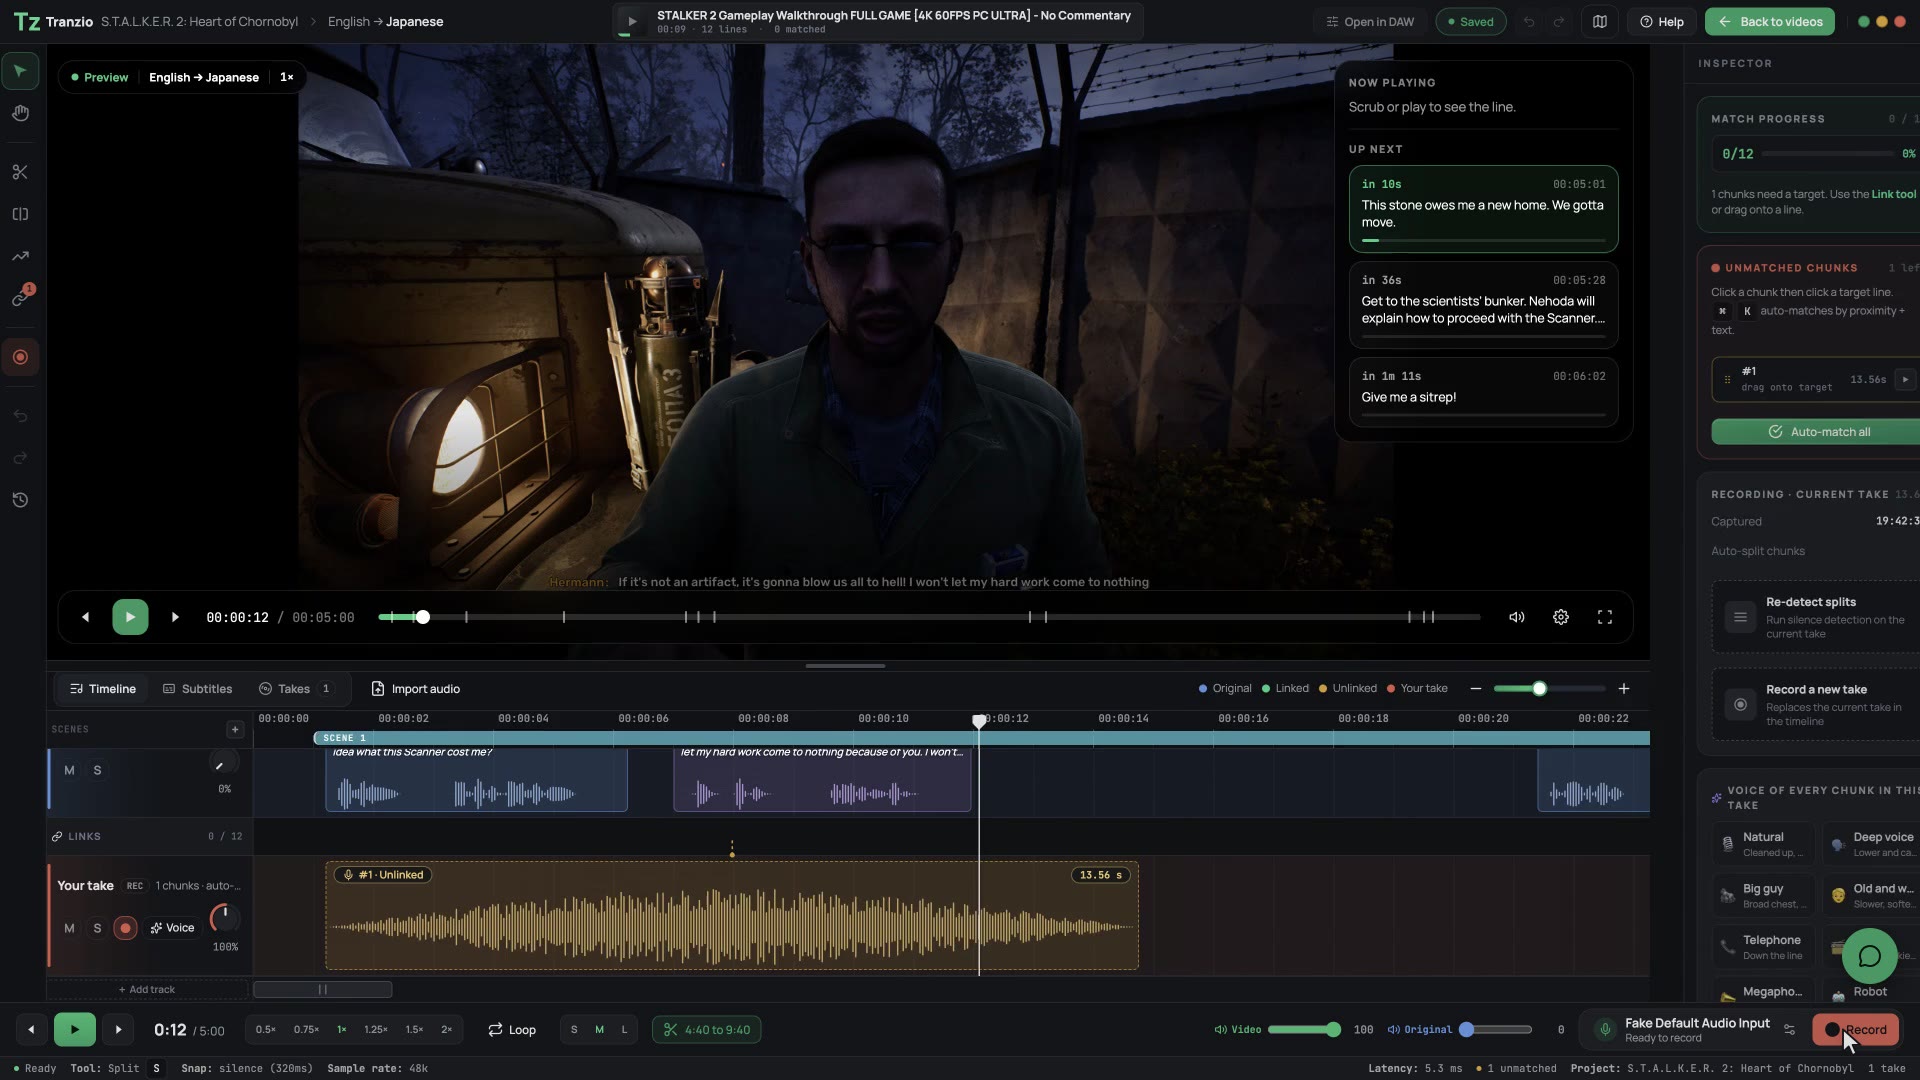
Task: Select the #1 Unlinked audio chunk
Action: (732, 916)
